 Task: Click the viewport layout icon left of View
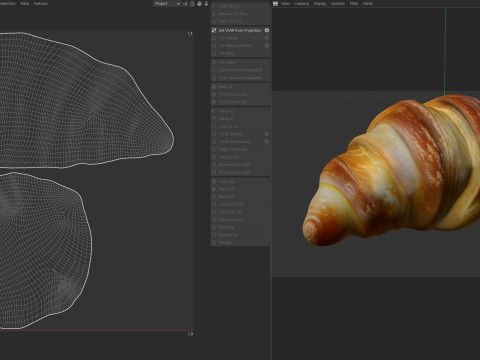point(275,4)
